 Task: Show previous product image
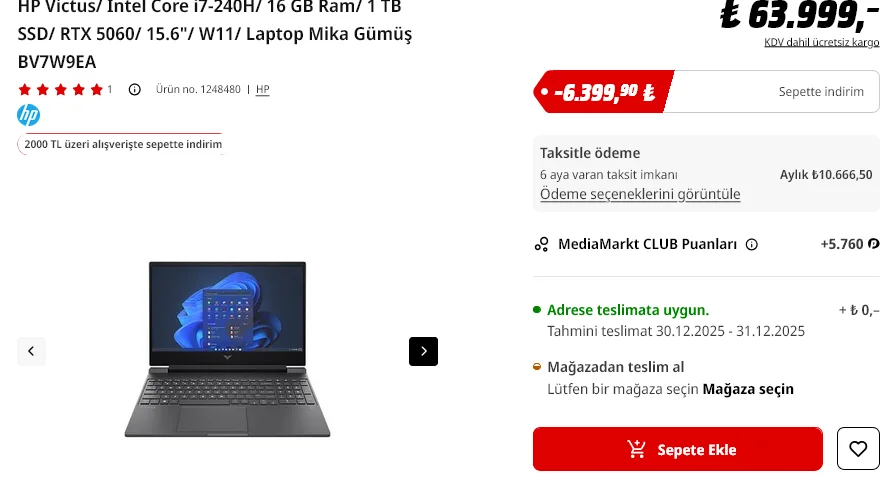31,351
